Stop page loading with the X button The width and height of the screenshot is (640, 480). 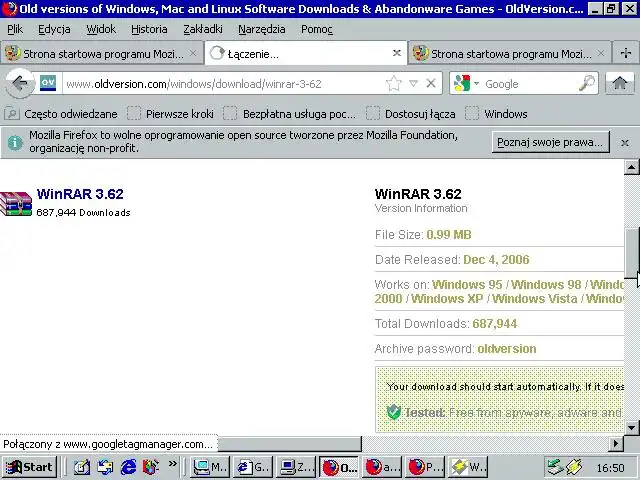431,83
